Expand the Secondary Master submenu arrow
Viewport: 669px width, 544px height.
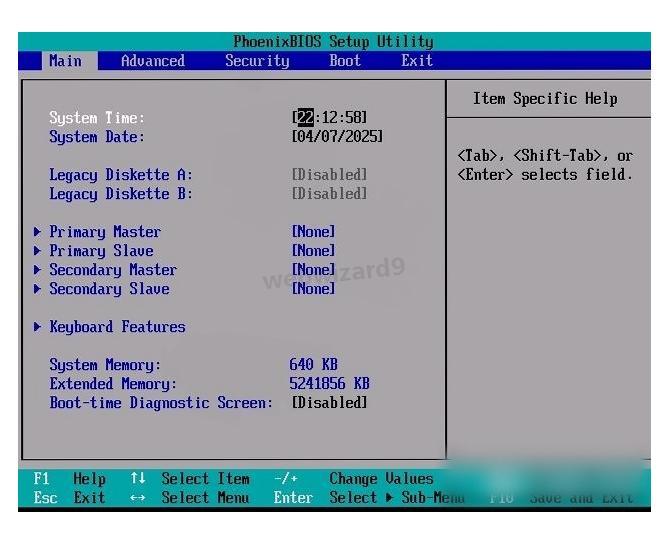click(x=37, y=270)
